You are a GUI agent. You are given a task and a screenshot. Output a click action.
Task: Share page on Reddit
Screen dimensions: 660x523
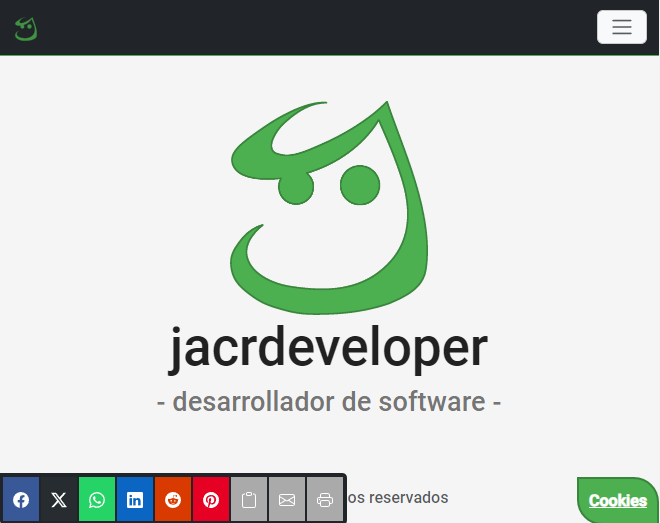tap(173, 499)
